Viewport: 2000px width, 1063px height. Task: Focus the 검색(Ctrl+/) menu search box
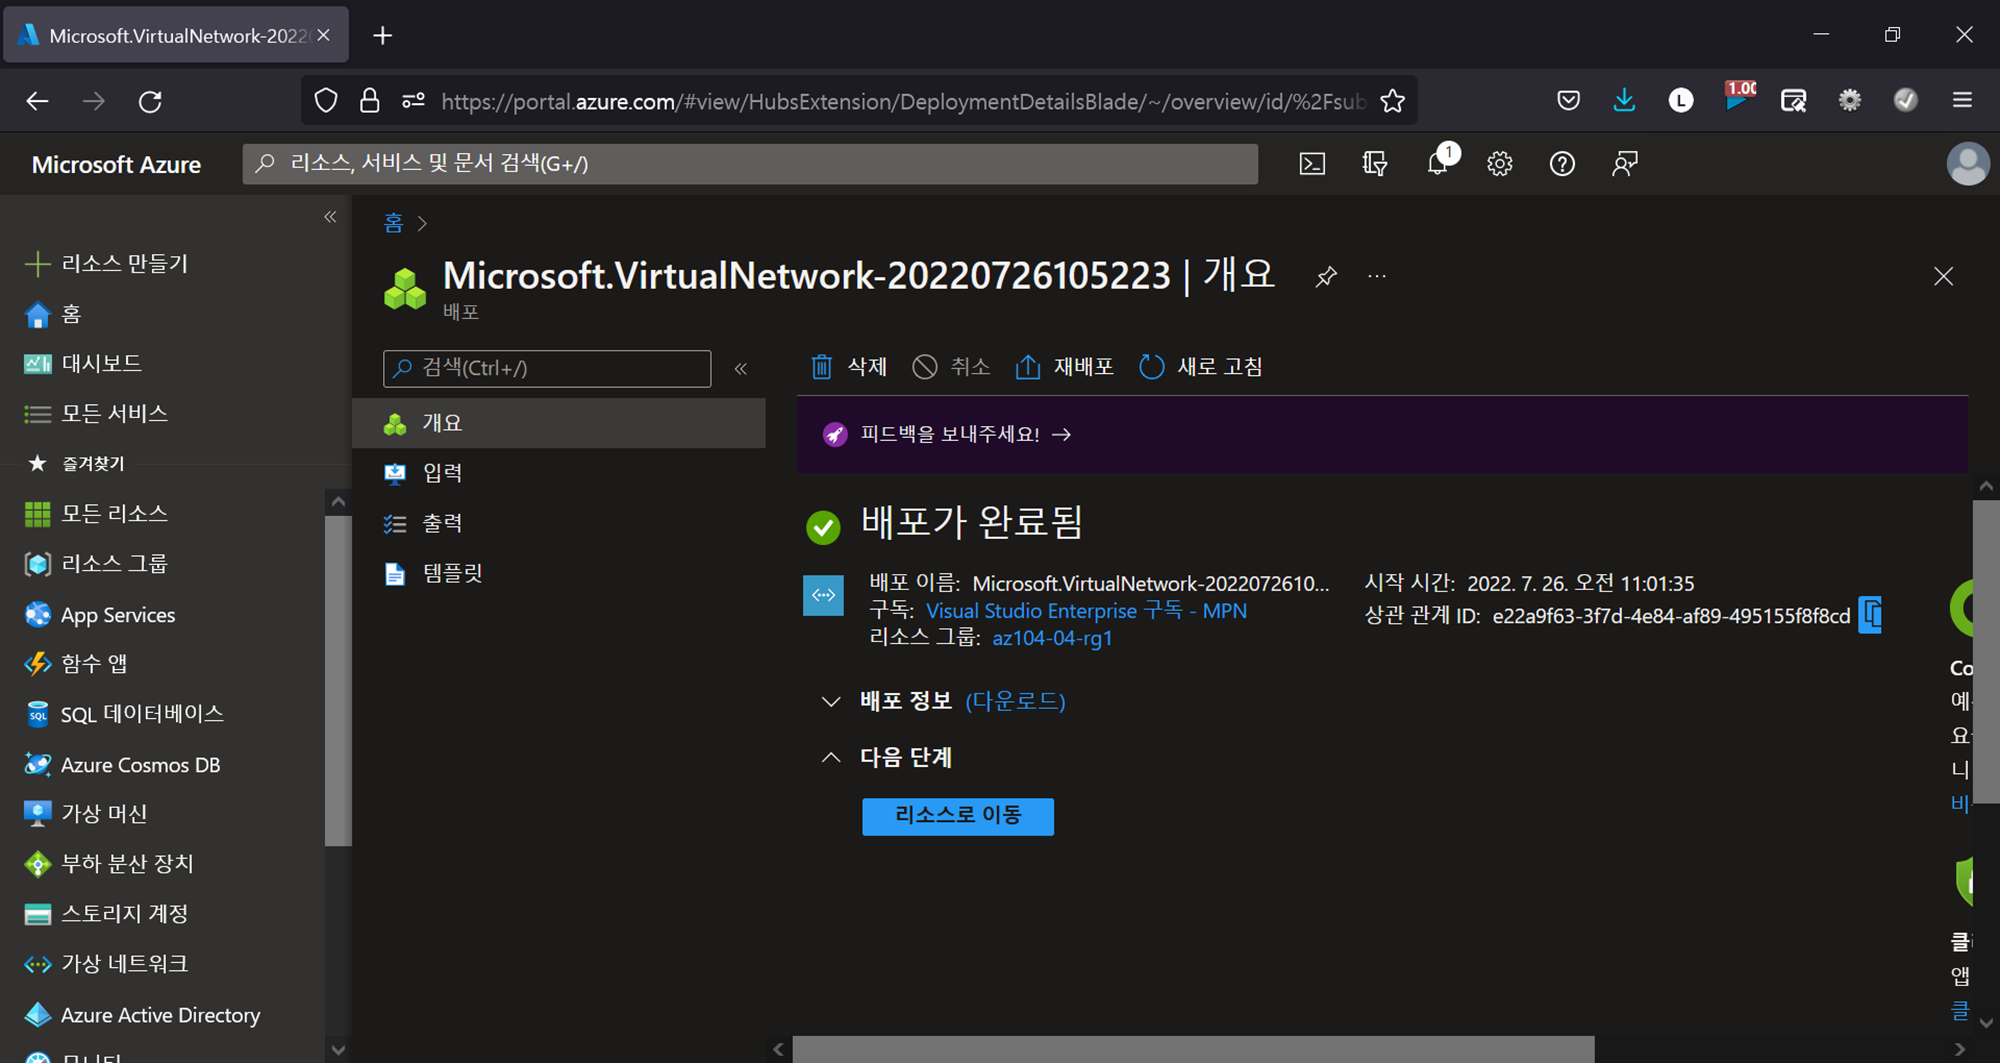(x=547, y=368)
